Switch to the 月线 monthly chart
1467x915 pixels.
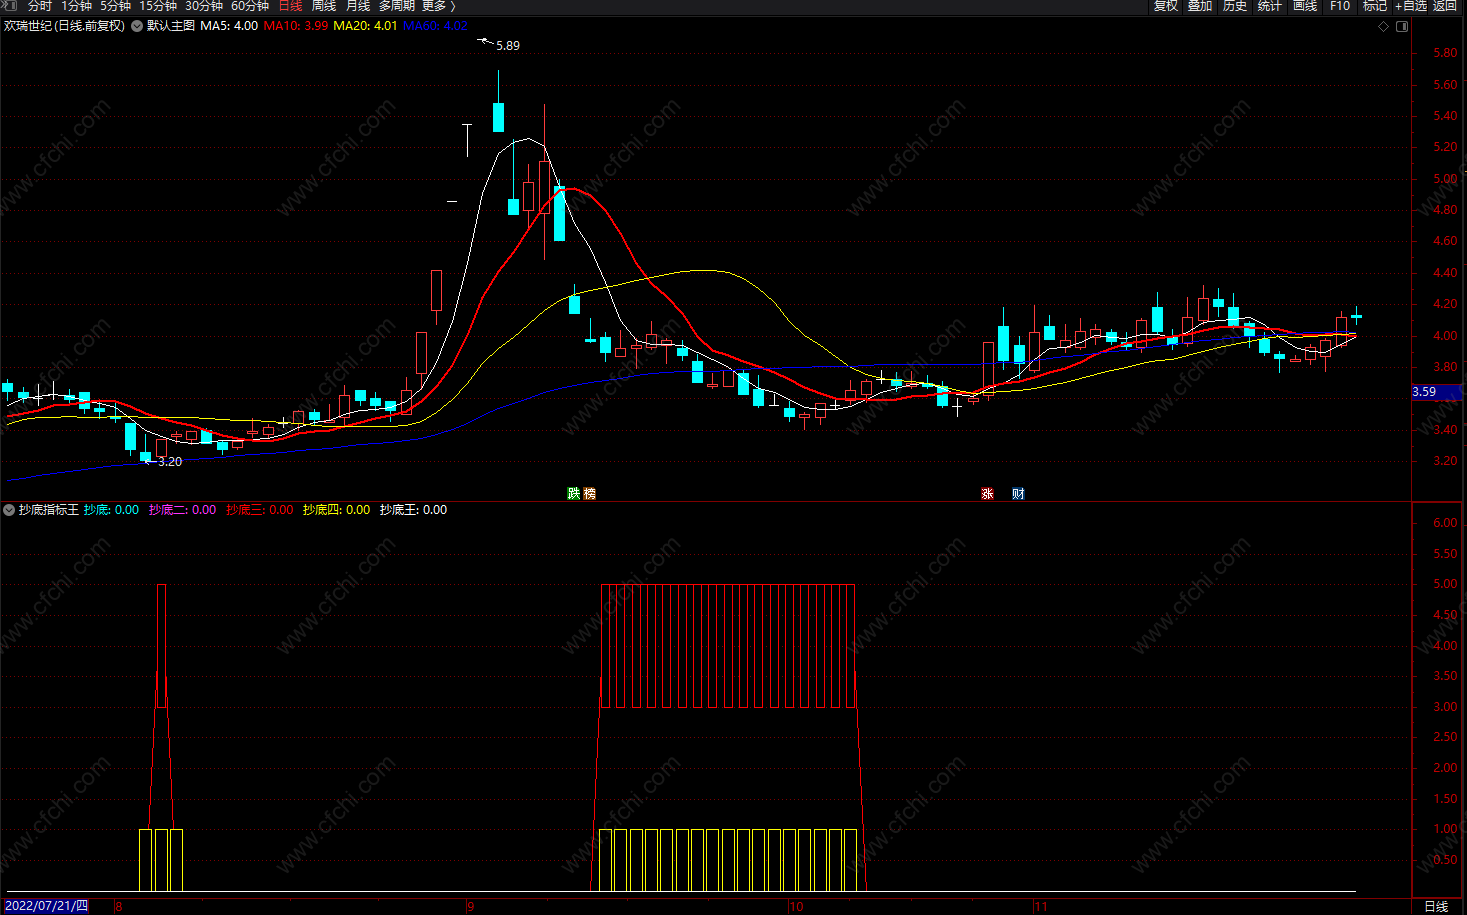(358, 6)
